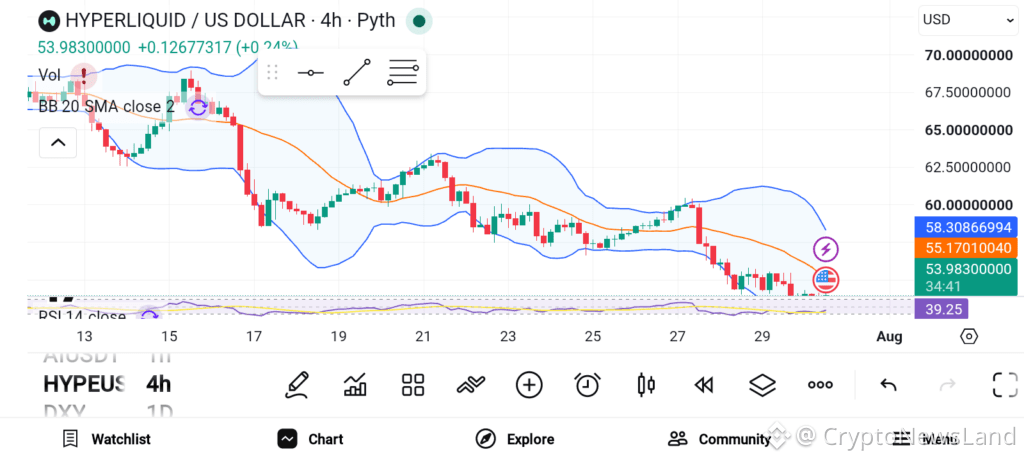The image size is (1024, 461).
Task: Click the 65.00000000 price axis label
Action: tap(969, 130)
